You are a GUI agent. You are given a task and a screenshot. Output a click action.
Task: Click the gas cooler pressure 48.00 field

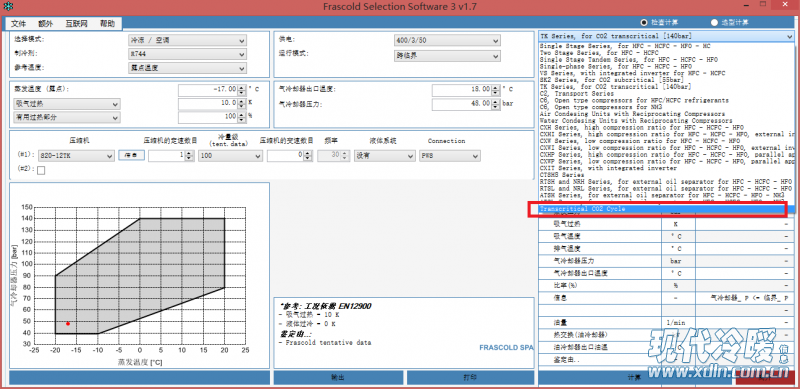coord(462,104)
